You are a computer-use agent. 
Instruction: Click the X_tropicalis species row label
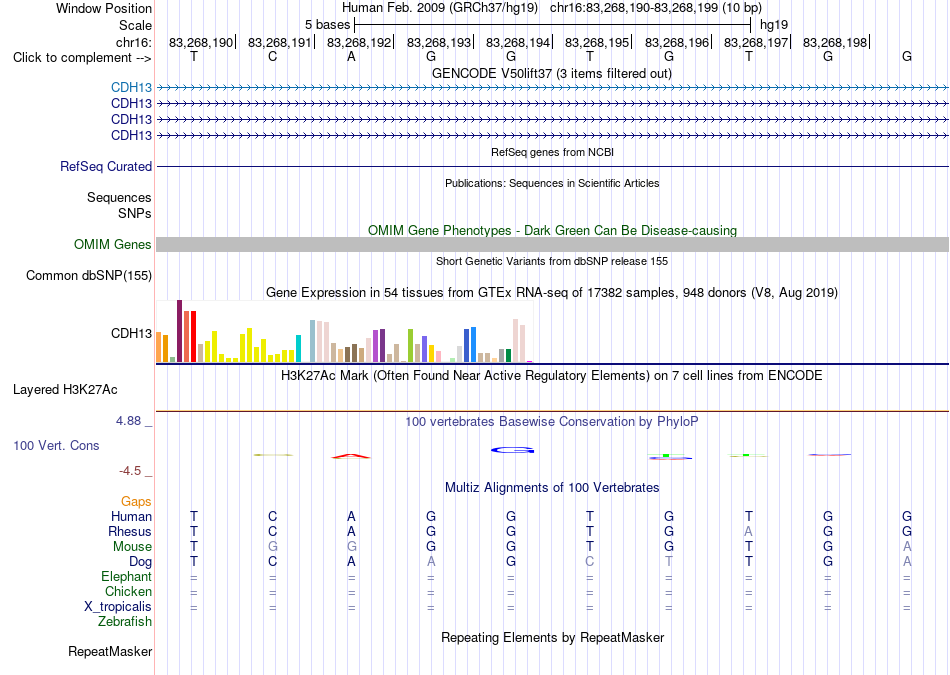(x=118, y=607)
